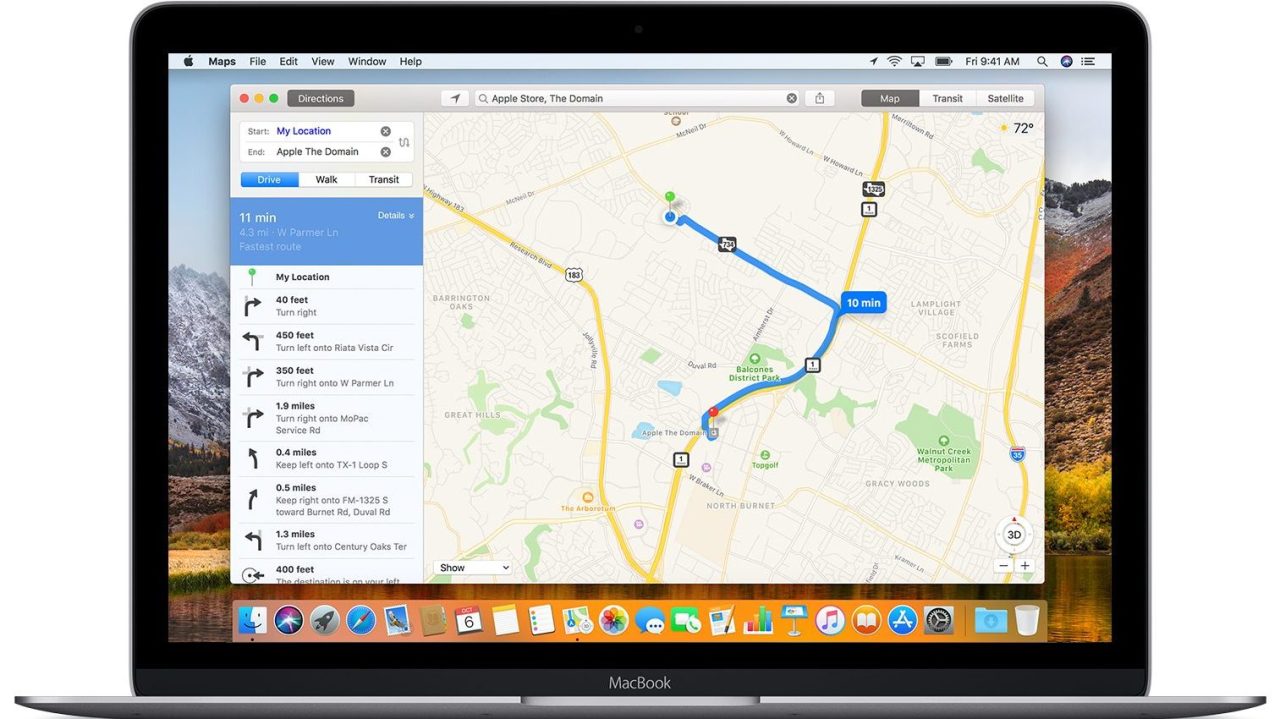Open the Show dropdown on map

click(x=475, y=568)
